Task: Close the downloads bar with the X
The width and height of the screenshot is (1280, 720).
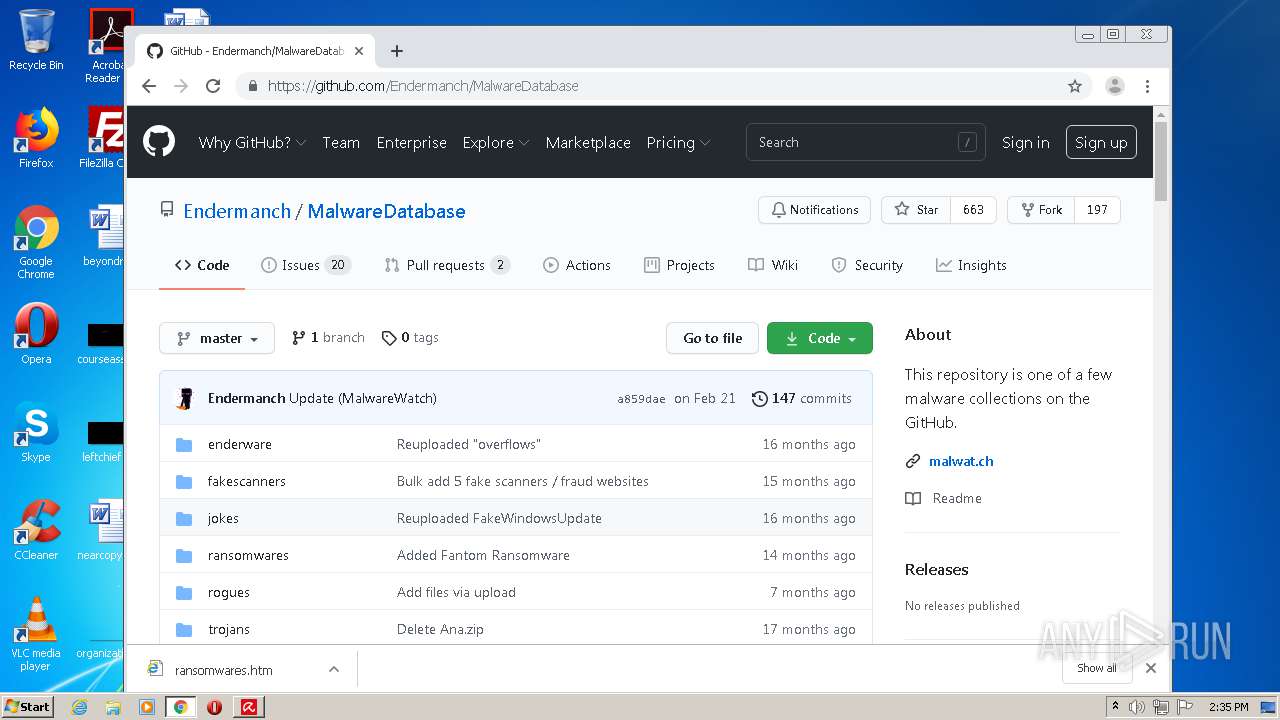Action: coord(1151,668)
